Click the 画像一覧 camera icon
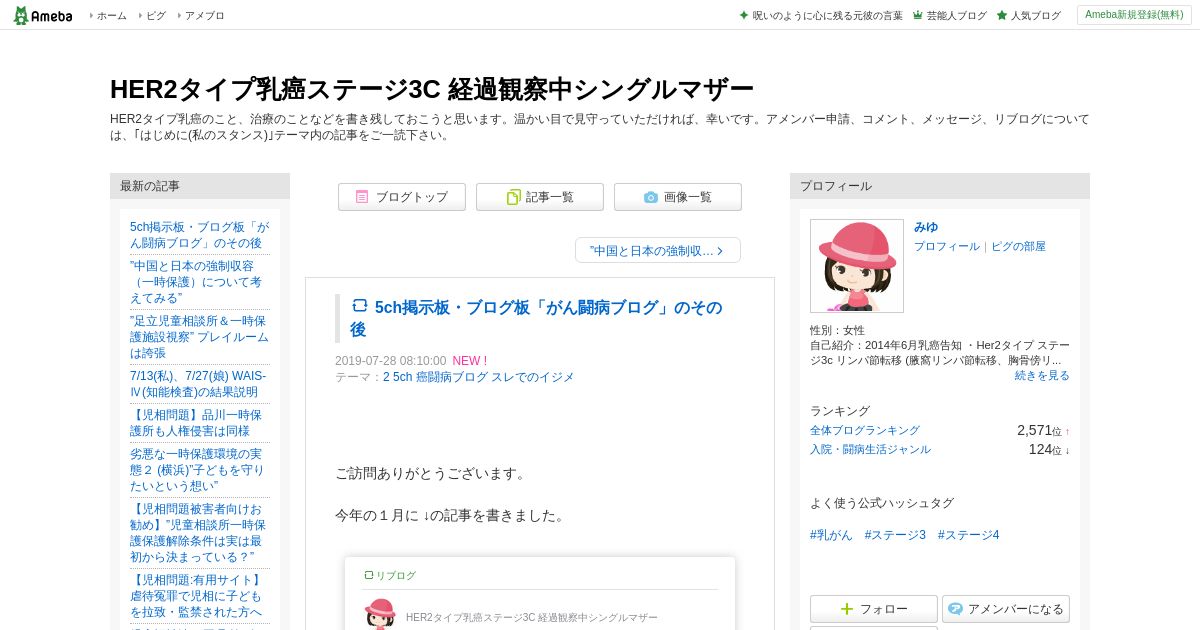 tap(651, 197)
